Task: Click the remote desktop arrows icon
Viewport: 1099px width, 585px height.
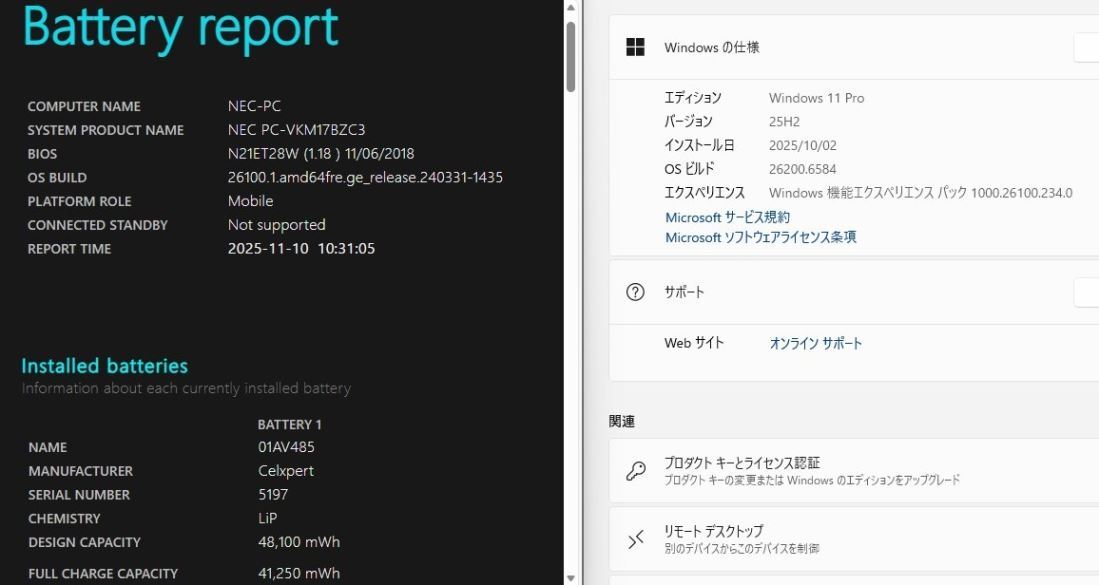Action: [636, 538]
